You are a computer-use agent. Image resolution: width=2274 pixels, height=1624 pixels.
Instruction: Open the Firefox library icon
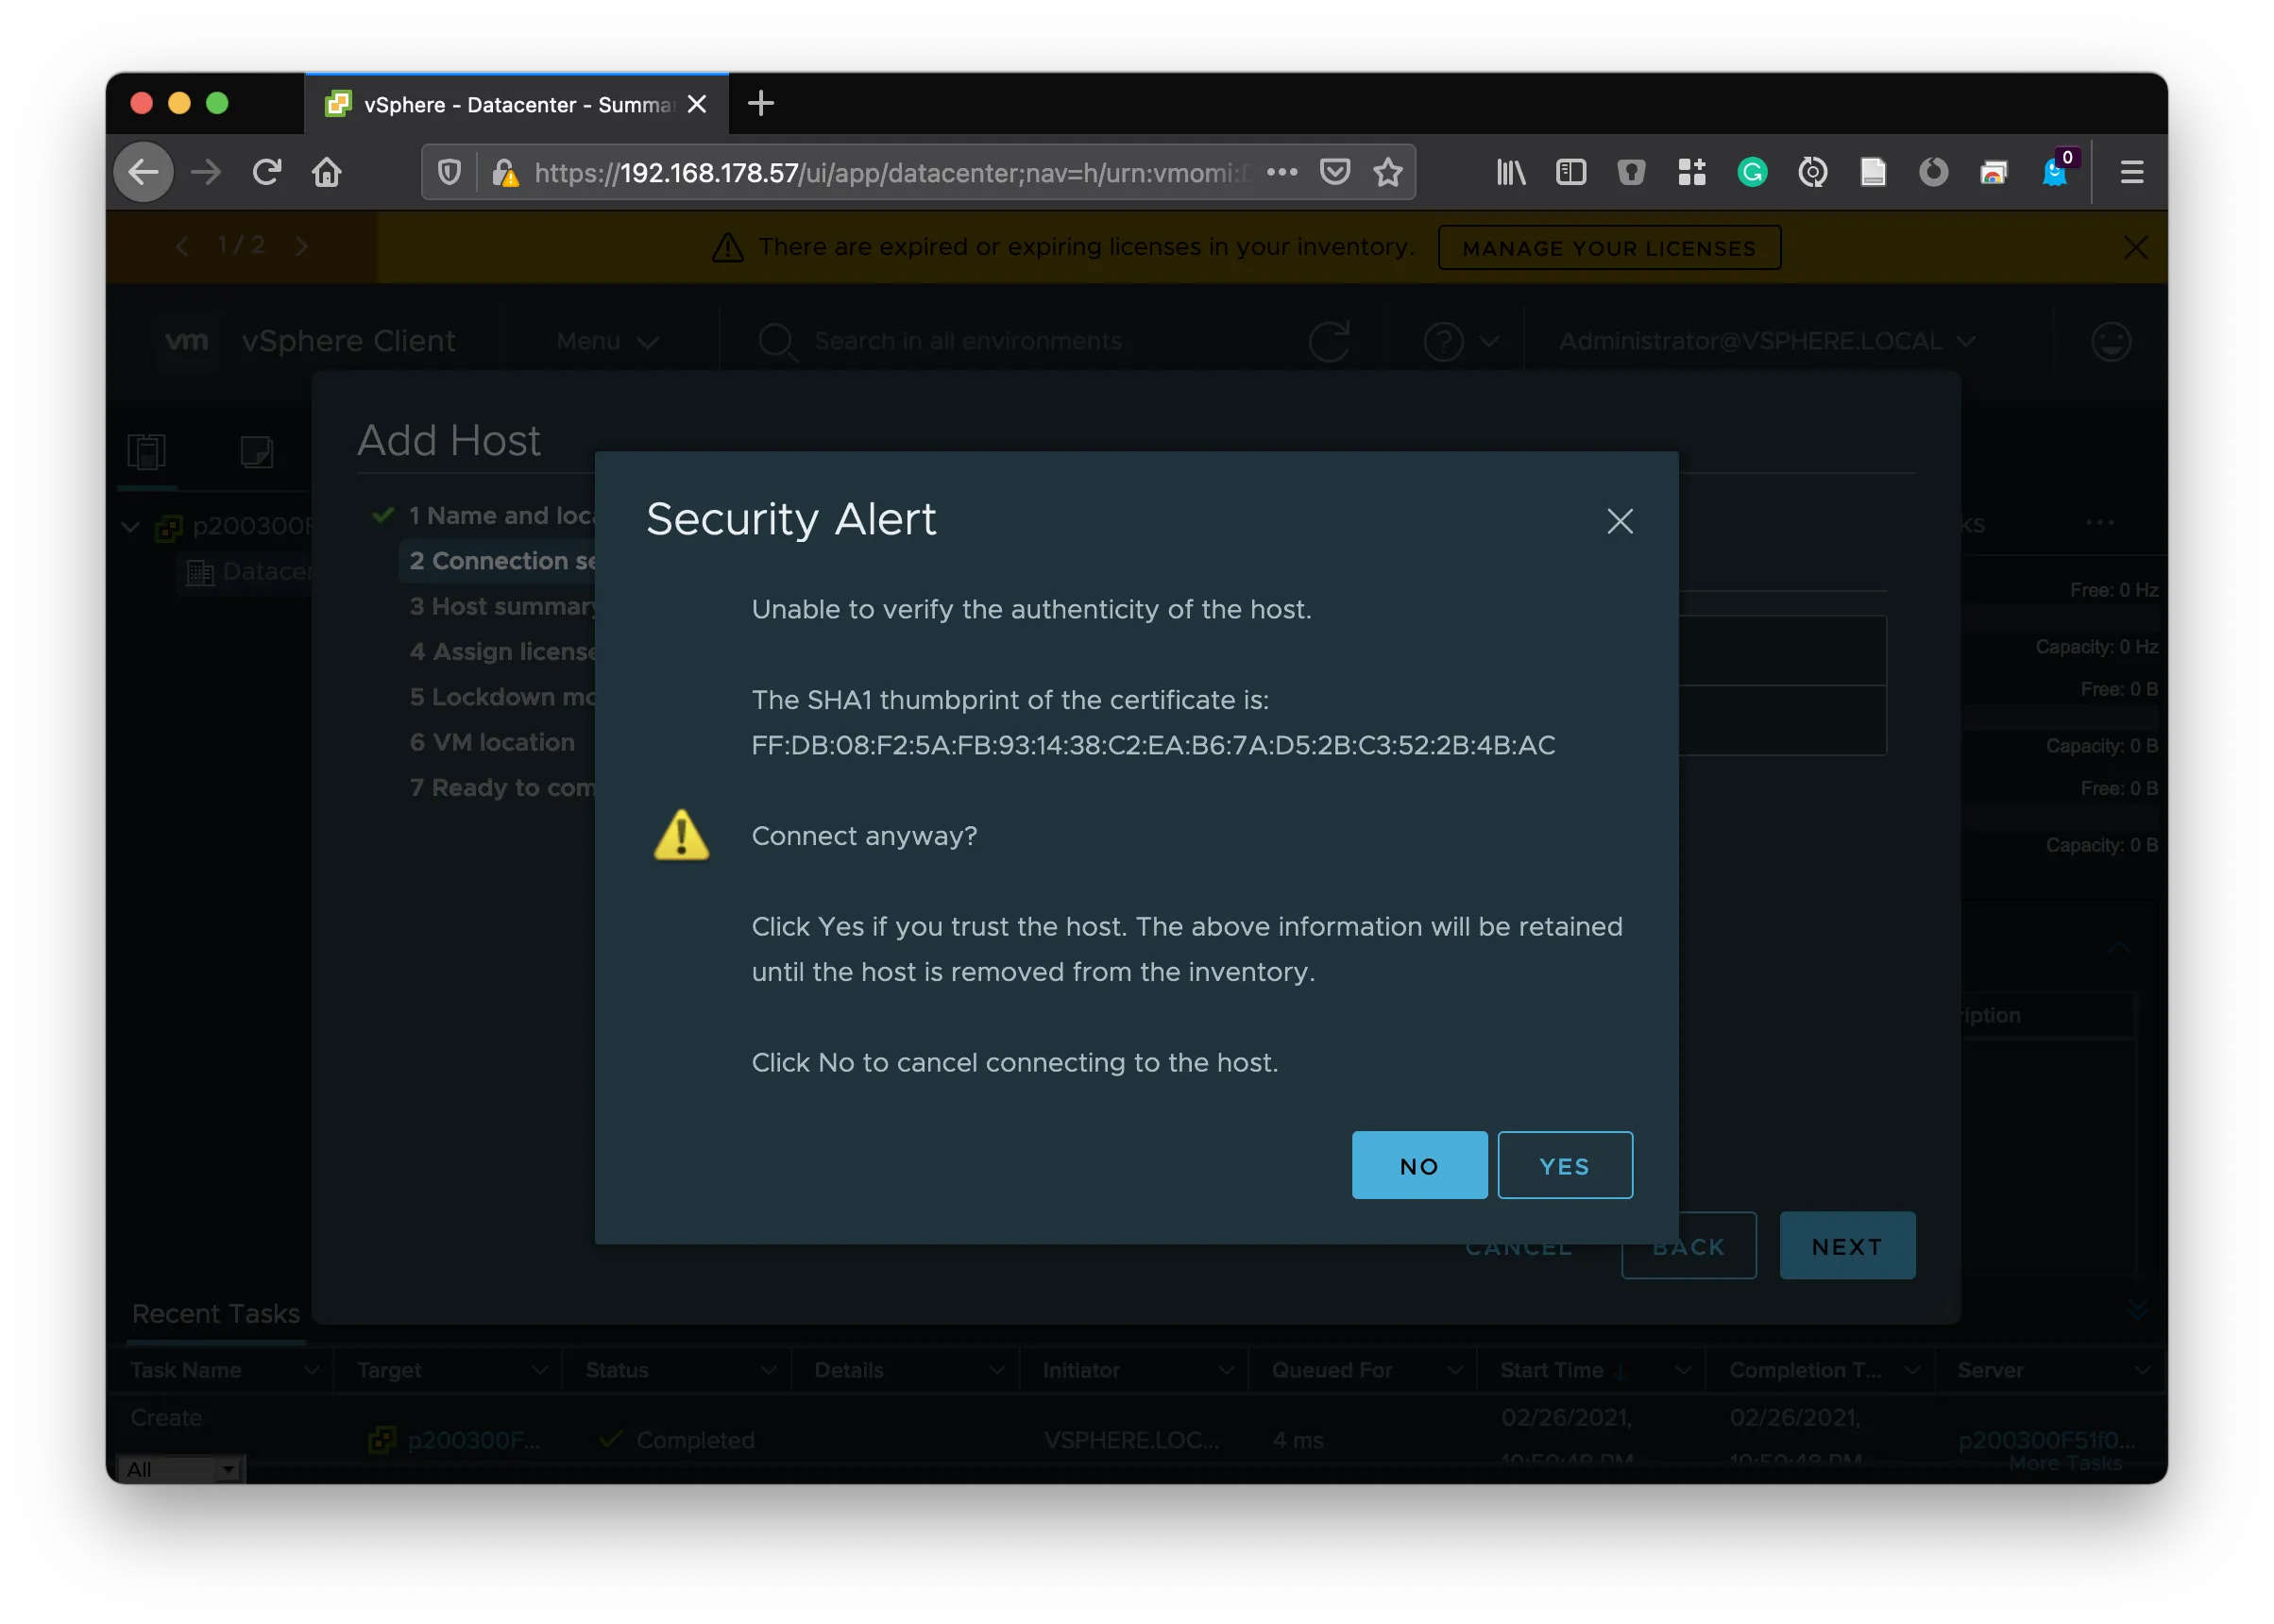1510,173
